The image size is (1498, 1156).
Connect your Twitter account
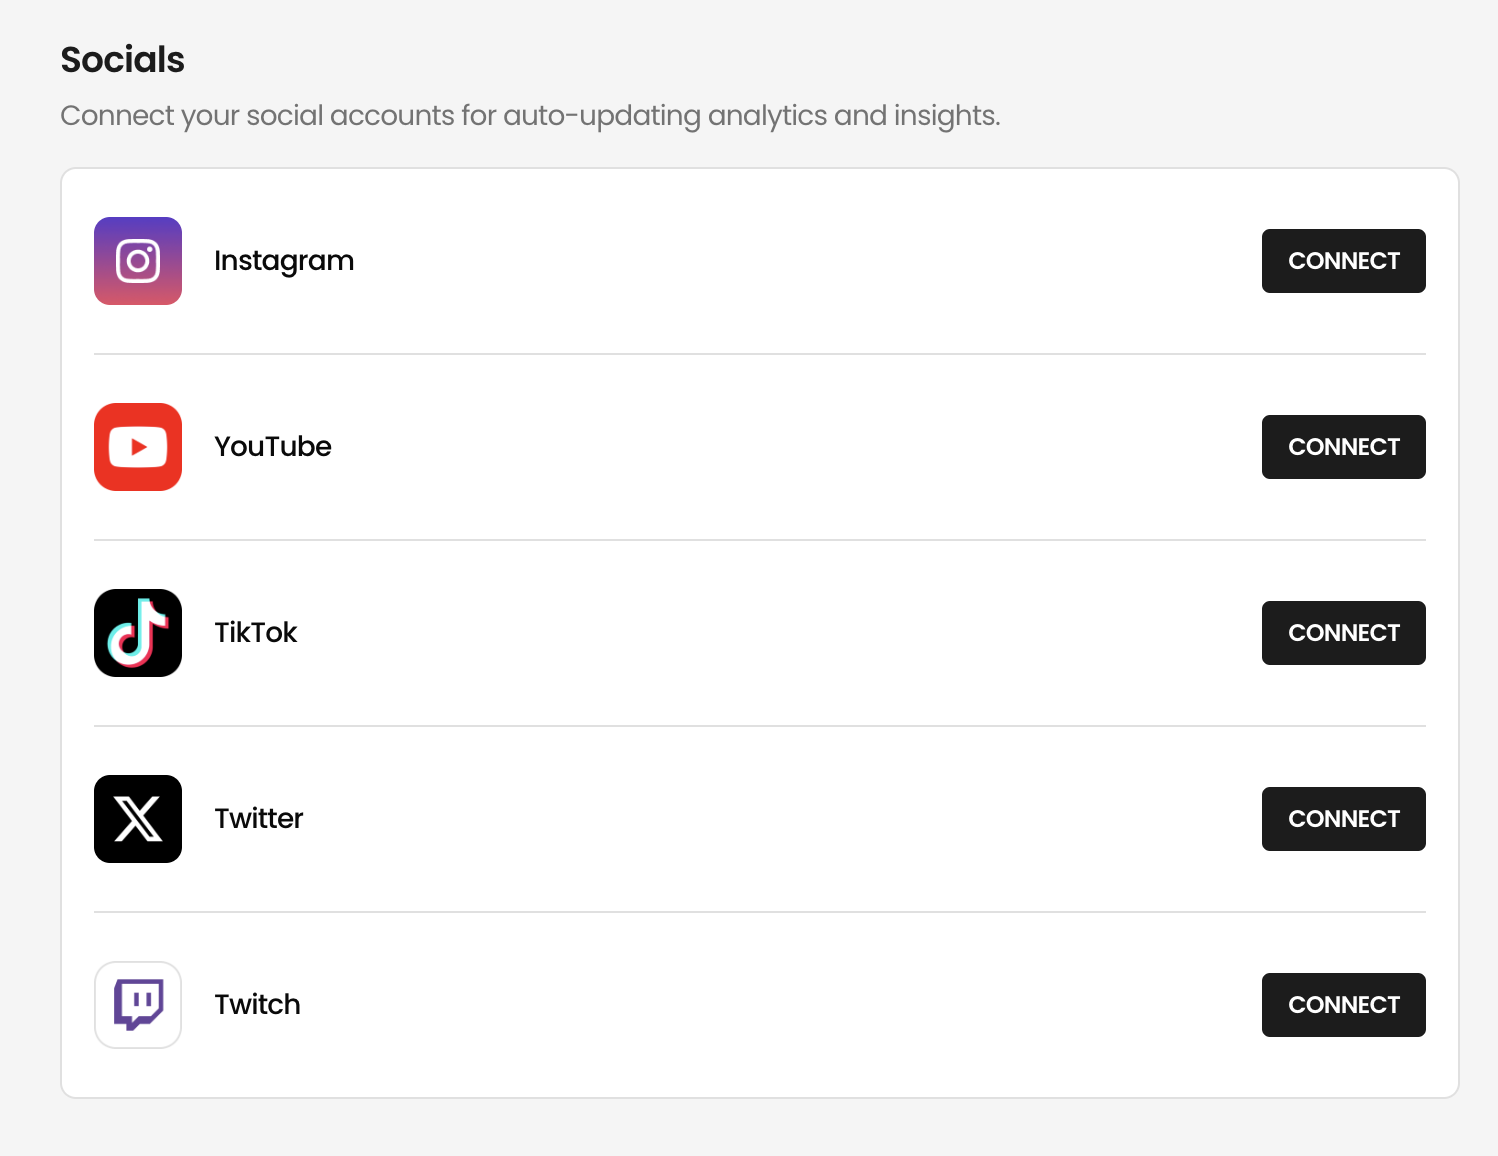coord(1343,819)
